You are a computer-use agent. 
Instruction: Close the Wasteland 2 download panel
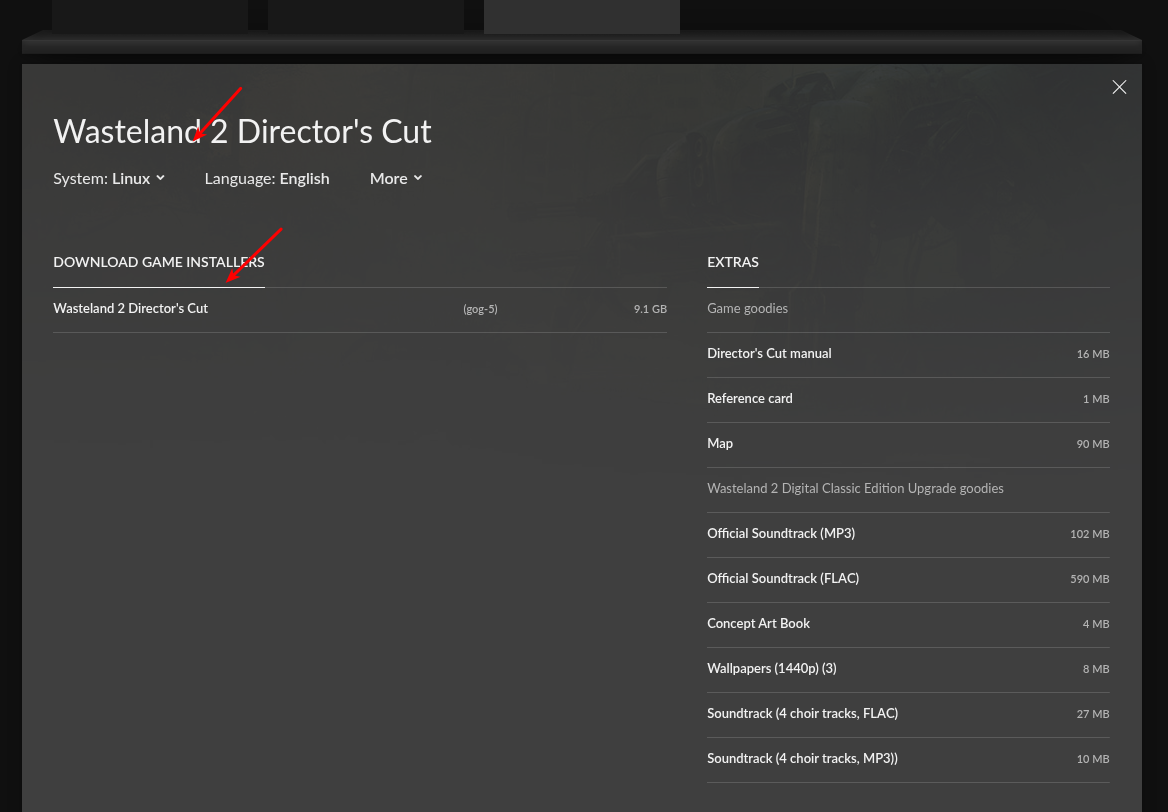(1119, 87)
